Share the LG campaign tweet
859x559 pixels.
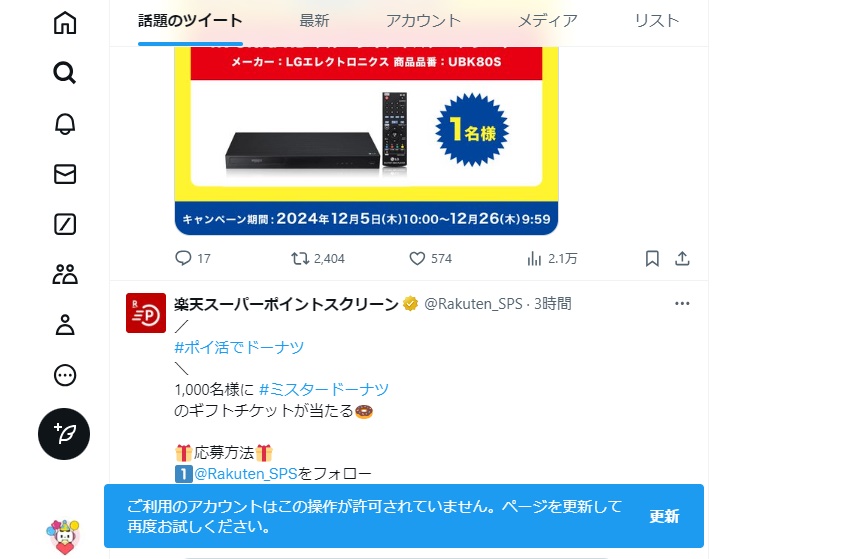click(682, 259)
